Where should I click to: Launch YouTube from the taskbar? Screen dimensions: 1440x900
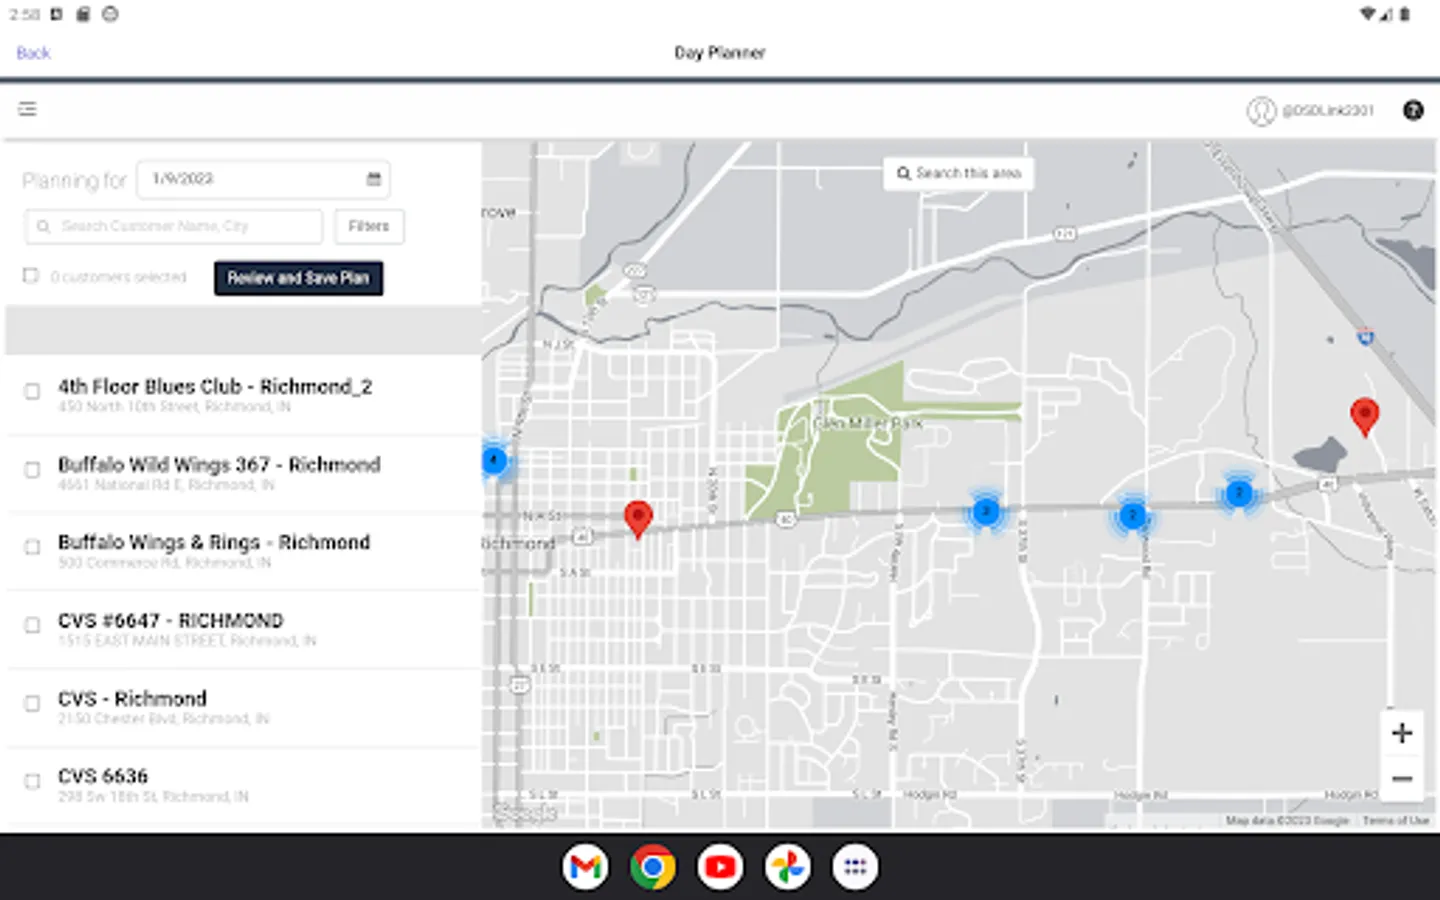pos(720,867)
